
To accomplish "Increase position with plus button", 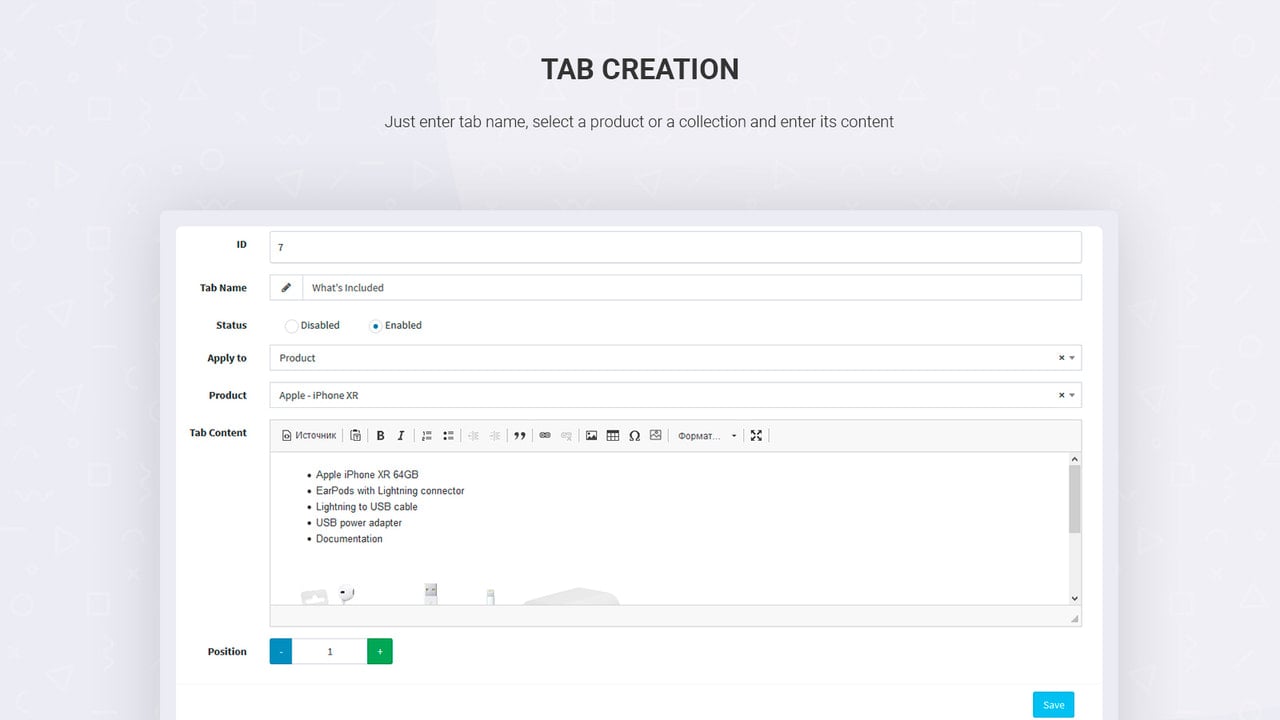I will point(380,652).
